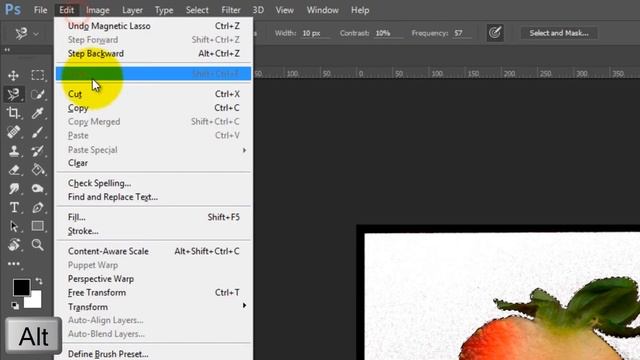Screen dimensions: 640x360
Task: Choose Free Transform
Action: tap(153, 293)
